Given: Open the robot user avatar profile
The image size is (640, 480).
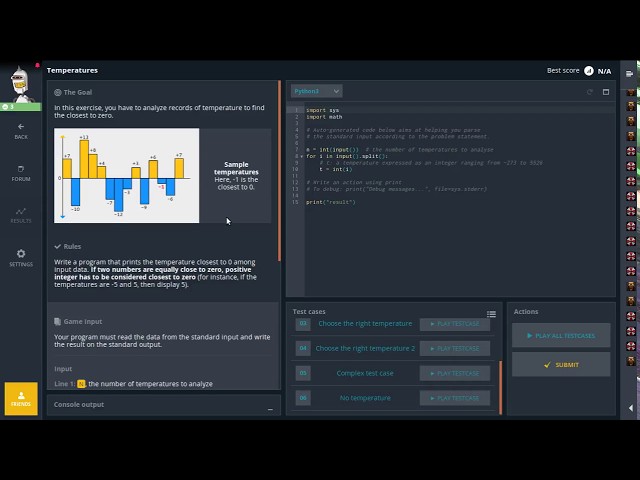Looking at the screenshot, I should (x=20, y=84).
